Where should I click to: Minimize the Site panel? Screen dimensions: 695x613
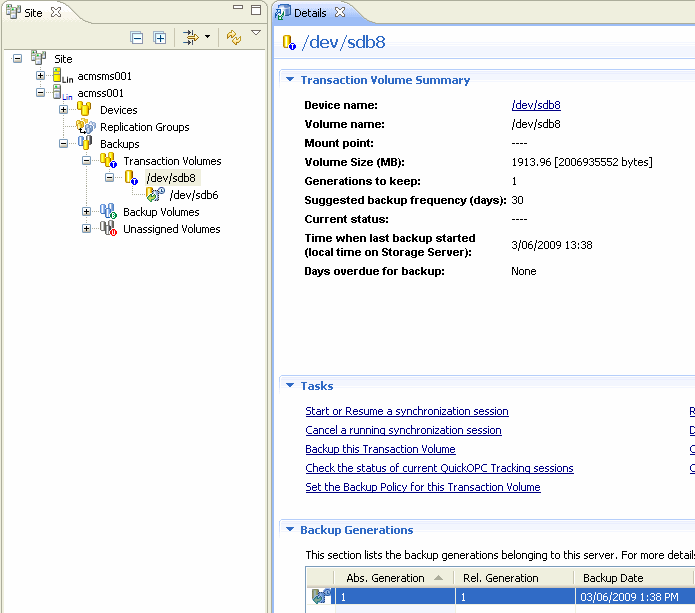(x=238, y=7)
